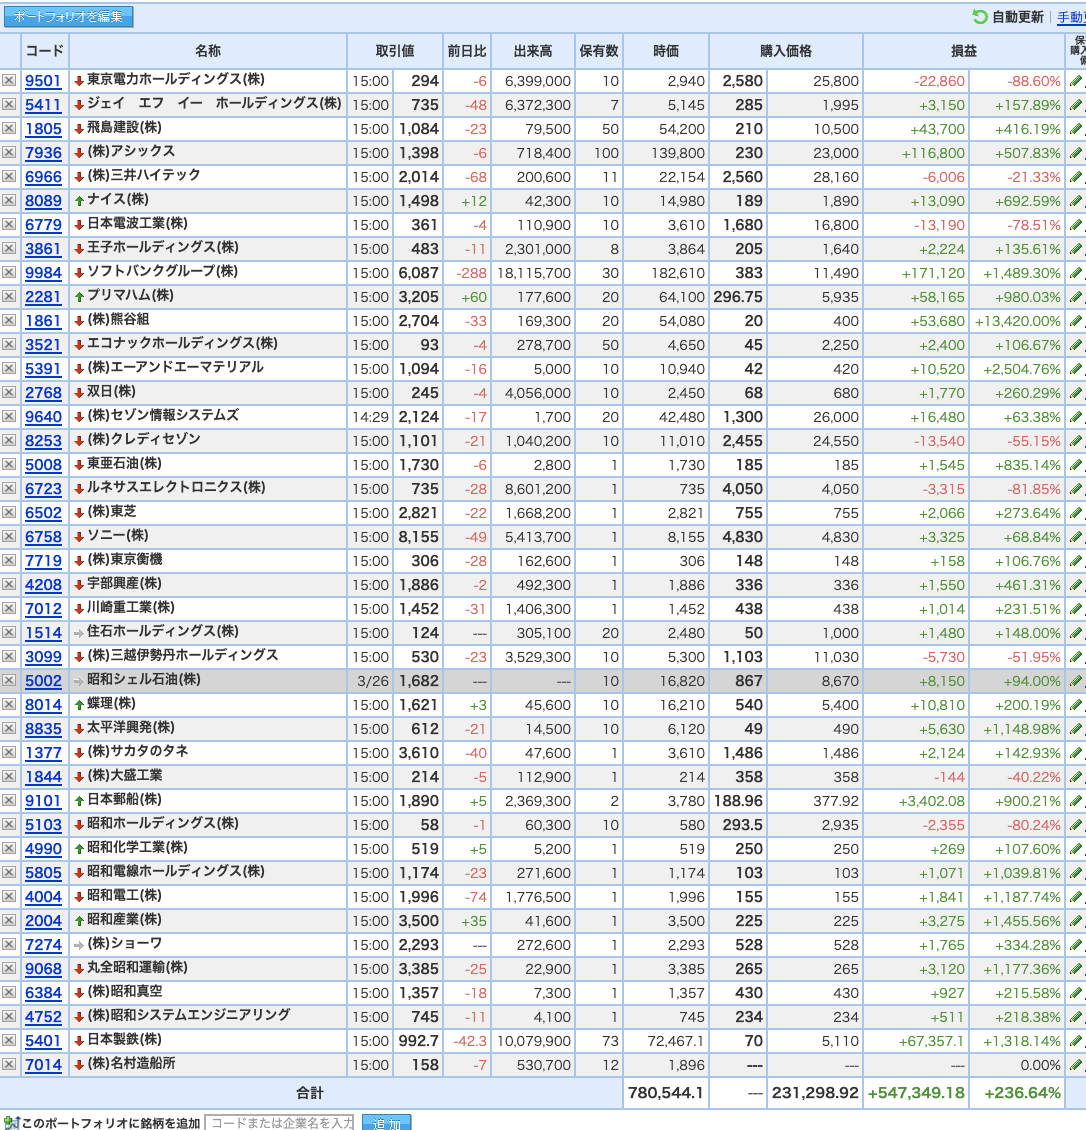The width and height of the screenshot is (1086, 1130).
Task: Open stock code 7936 link
Action: (43, 153)
